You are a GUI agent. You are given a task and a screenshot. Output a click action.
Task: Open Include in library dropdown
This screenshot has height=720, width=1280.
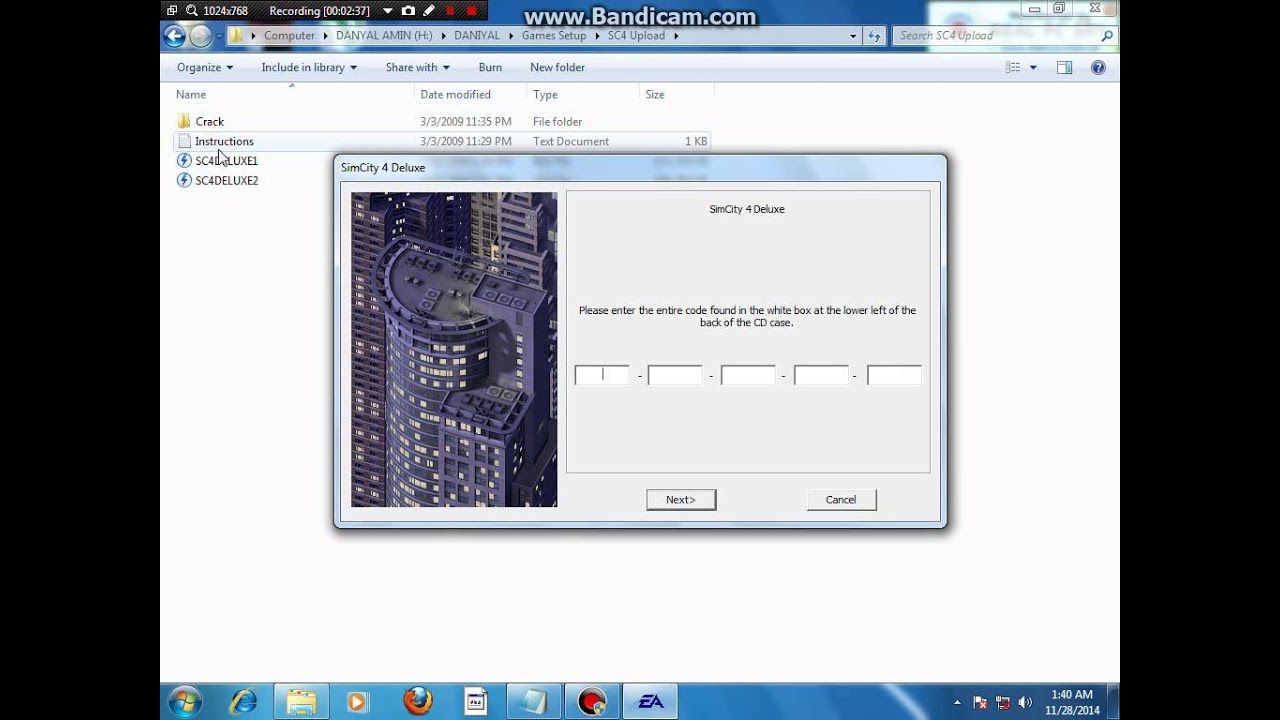pyautogui.click(x=309, y=67)
